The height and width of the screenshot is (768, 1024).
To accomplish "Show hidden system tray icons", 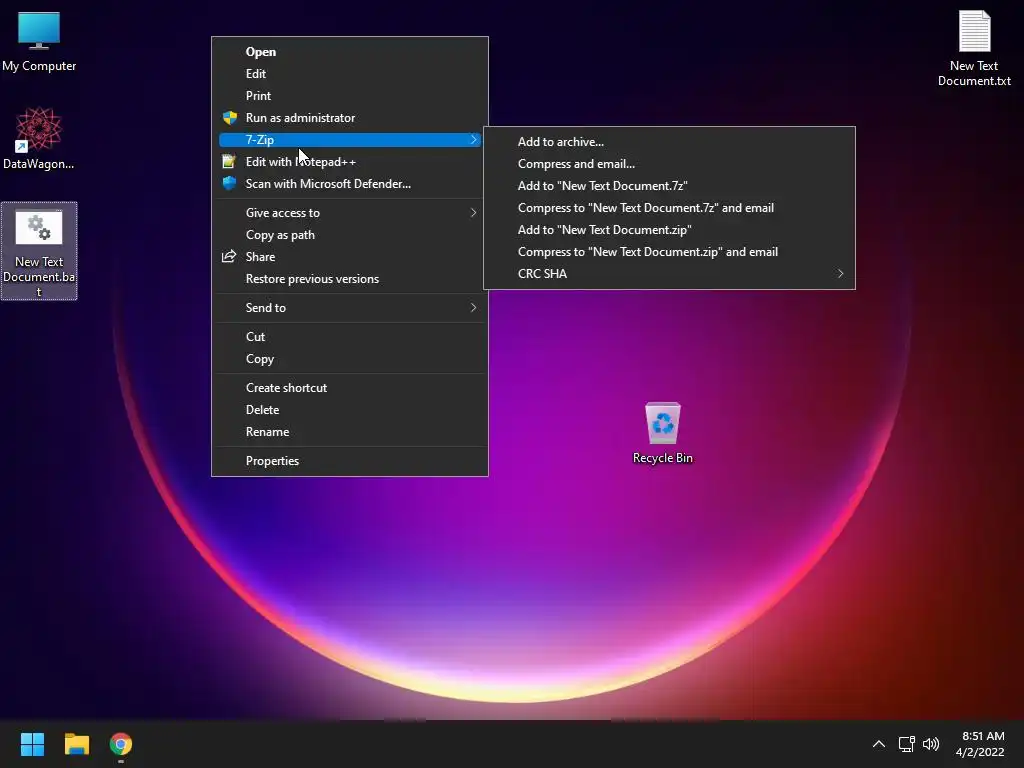I will (879, 744).
